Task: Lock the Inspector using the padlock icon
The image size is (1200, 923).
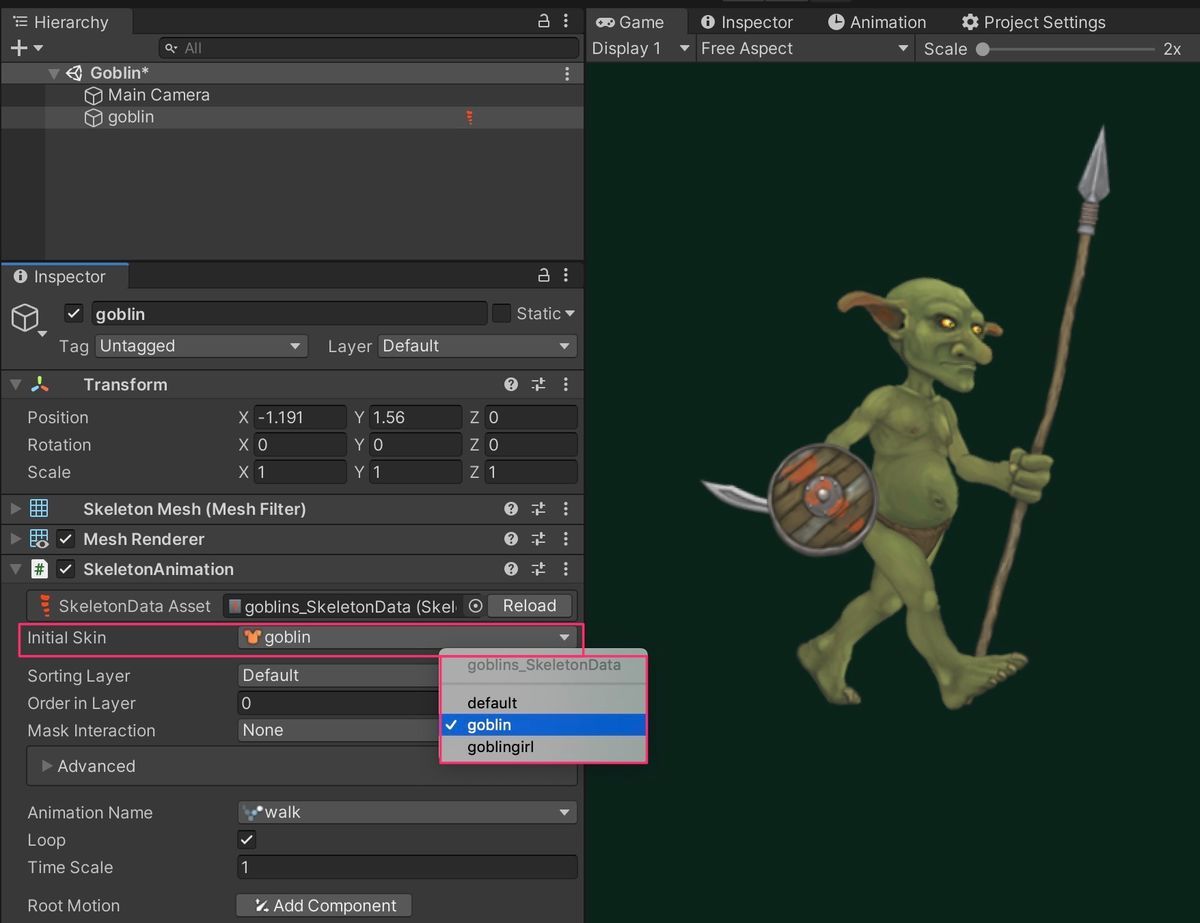Action: coord(543,275)
